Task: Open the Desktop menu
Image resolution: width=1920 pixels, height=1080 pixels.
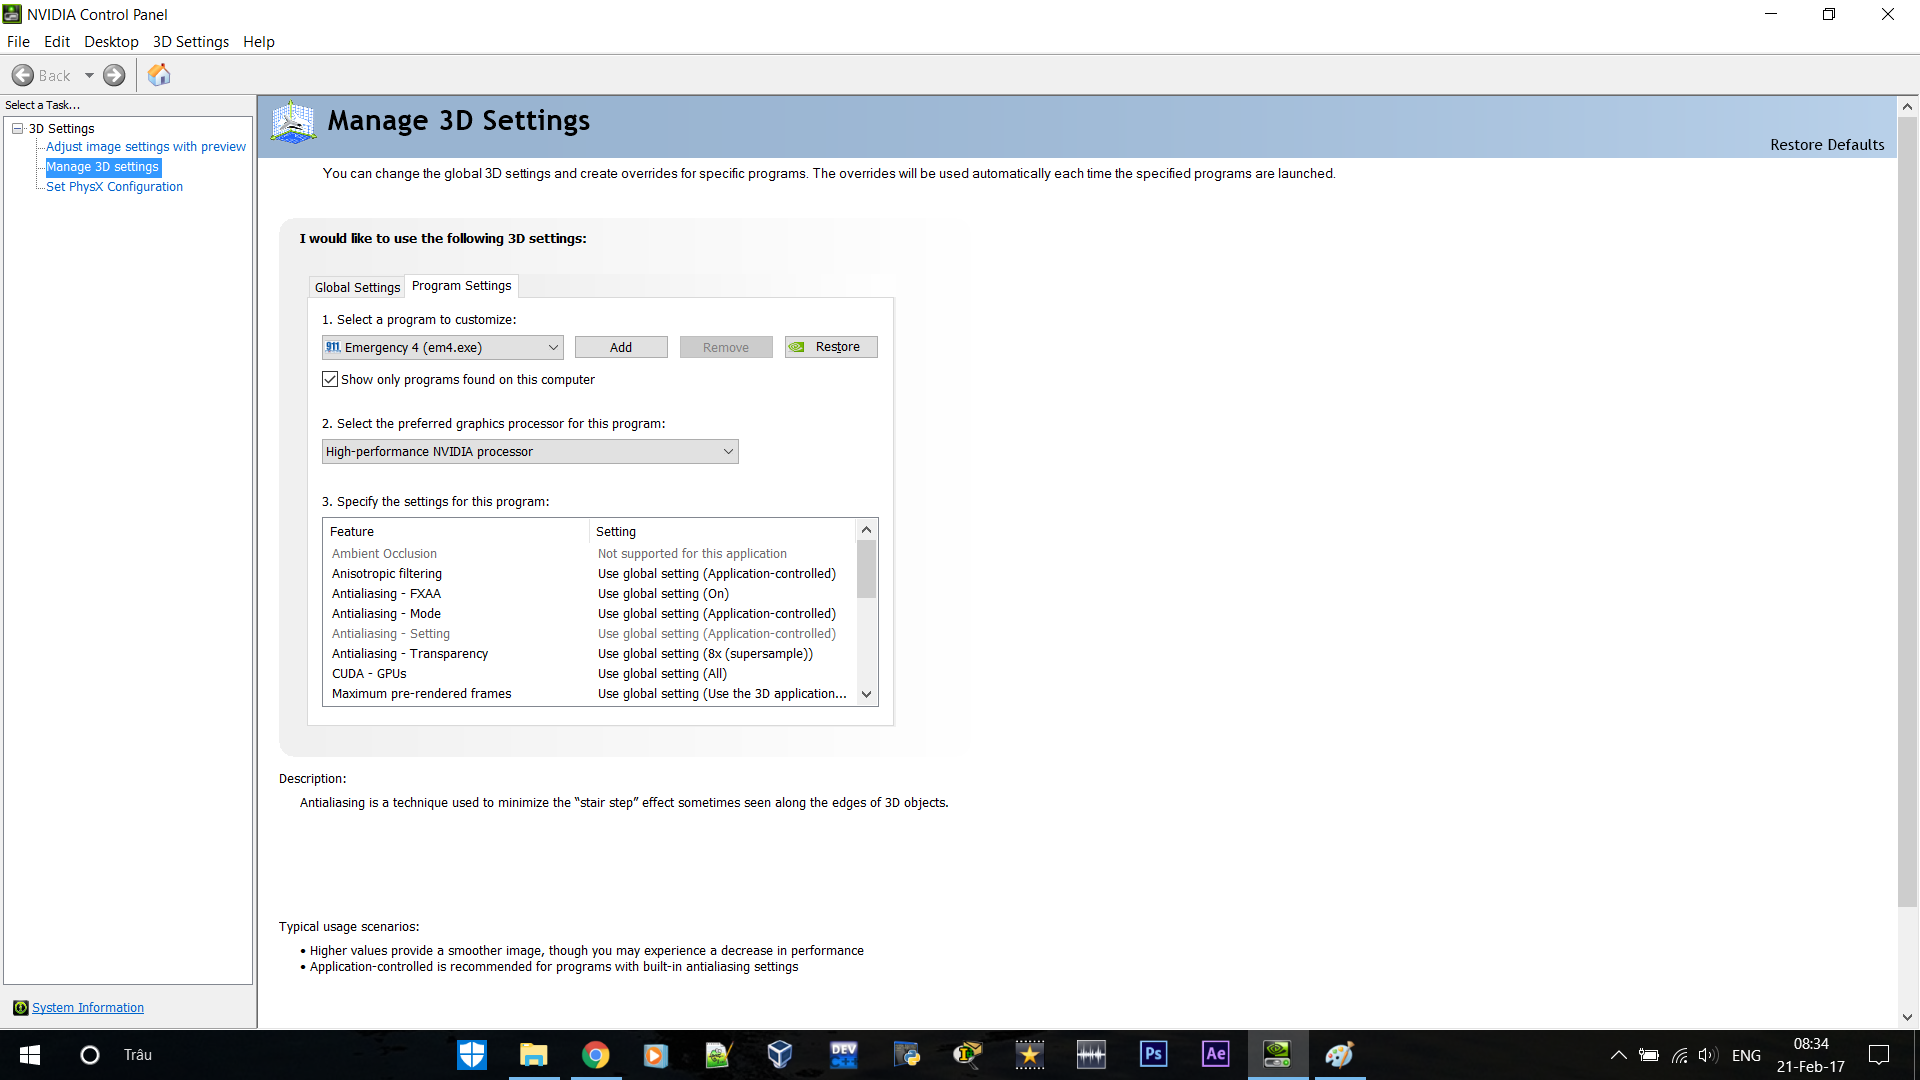Action: coord(111,42)
